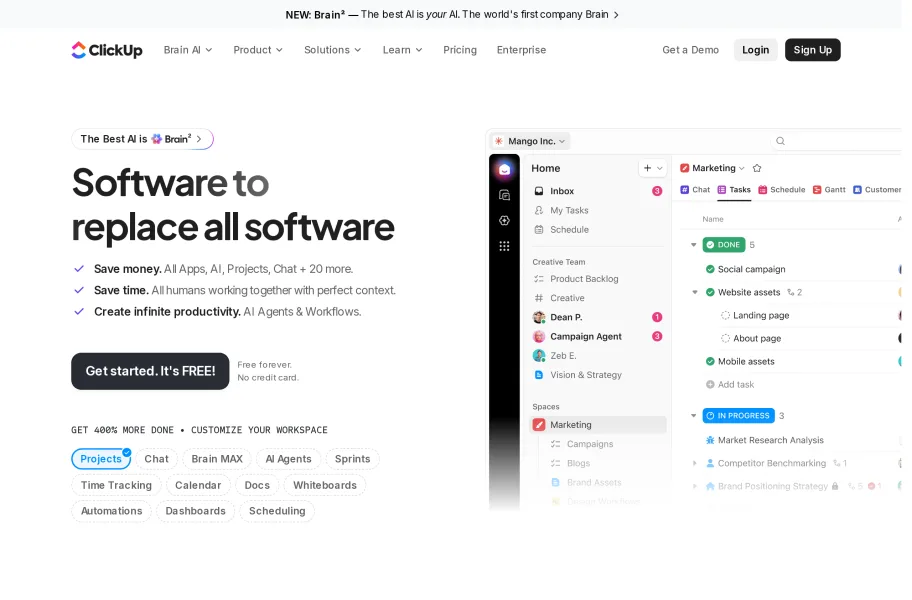Expand the Product navigation menu
Image resolution: width=912 pixels, height=600 pixels.
tap(258, 50)
